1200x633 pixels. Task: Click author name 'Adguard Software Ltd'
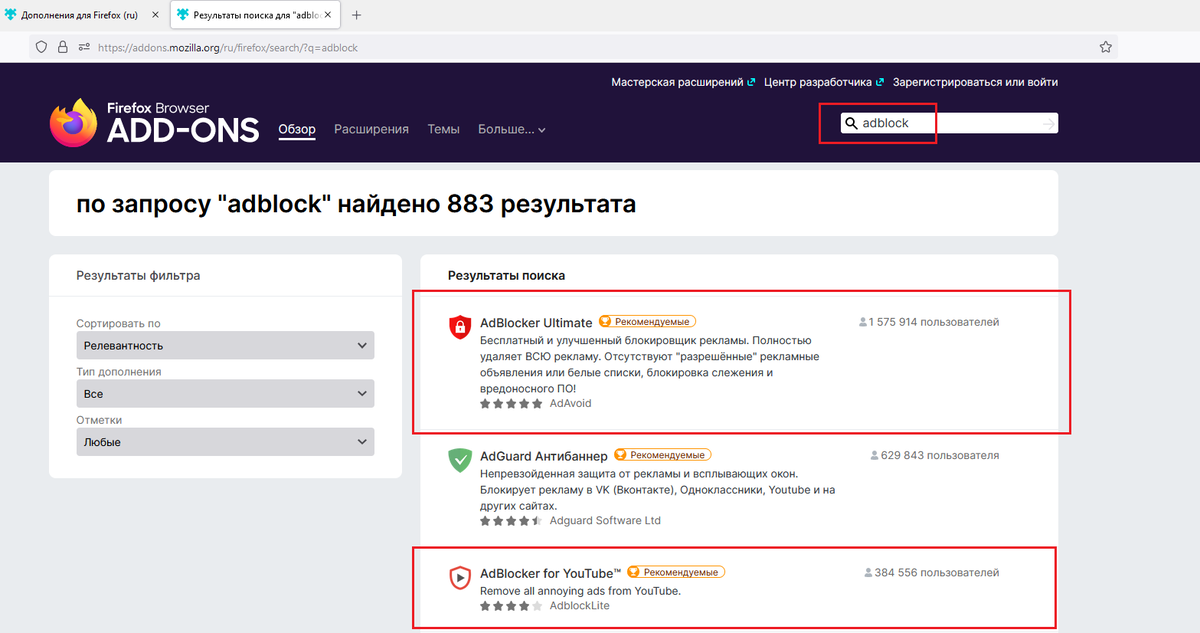pos(605,521)
